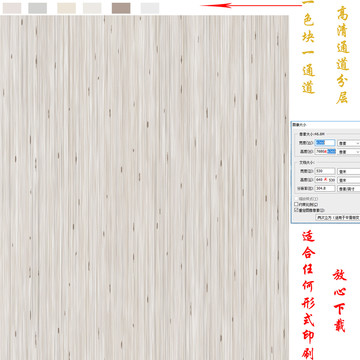Open the document height unit dropdown
360x360 pixels.
pos(349,180)
